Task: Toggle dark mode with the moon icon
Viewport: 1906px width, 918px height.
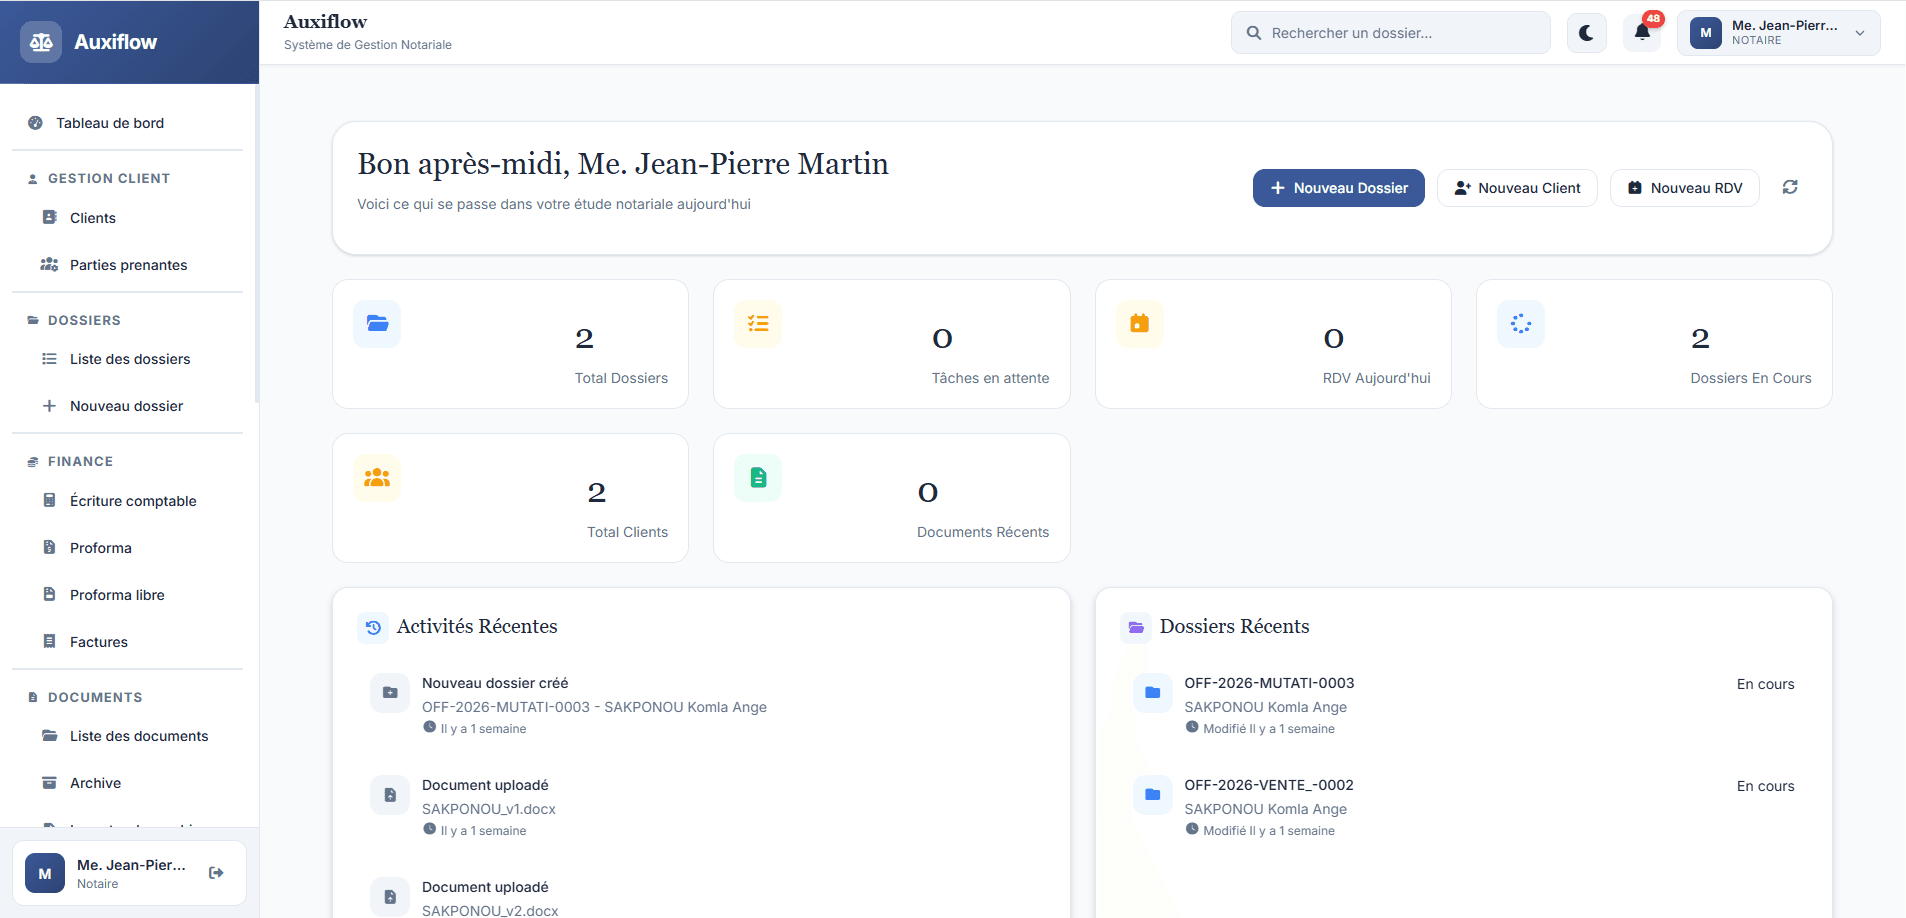Action: pos(1586,33)
